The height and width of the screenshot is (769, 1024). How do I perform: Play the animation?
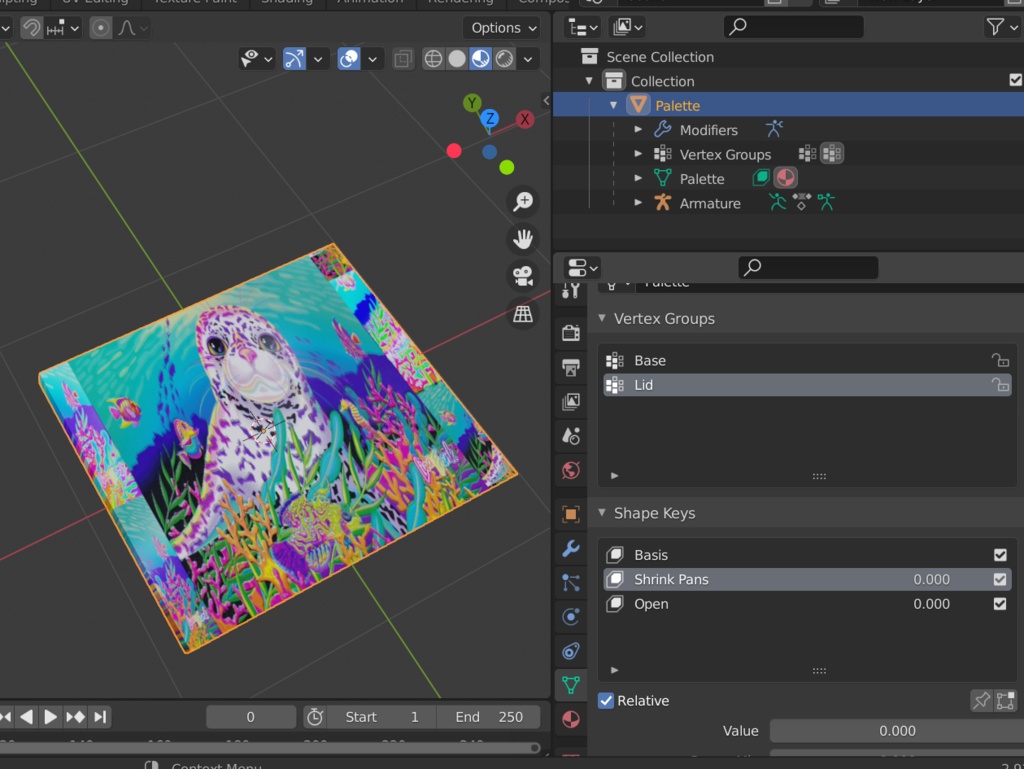click(50, 717)
